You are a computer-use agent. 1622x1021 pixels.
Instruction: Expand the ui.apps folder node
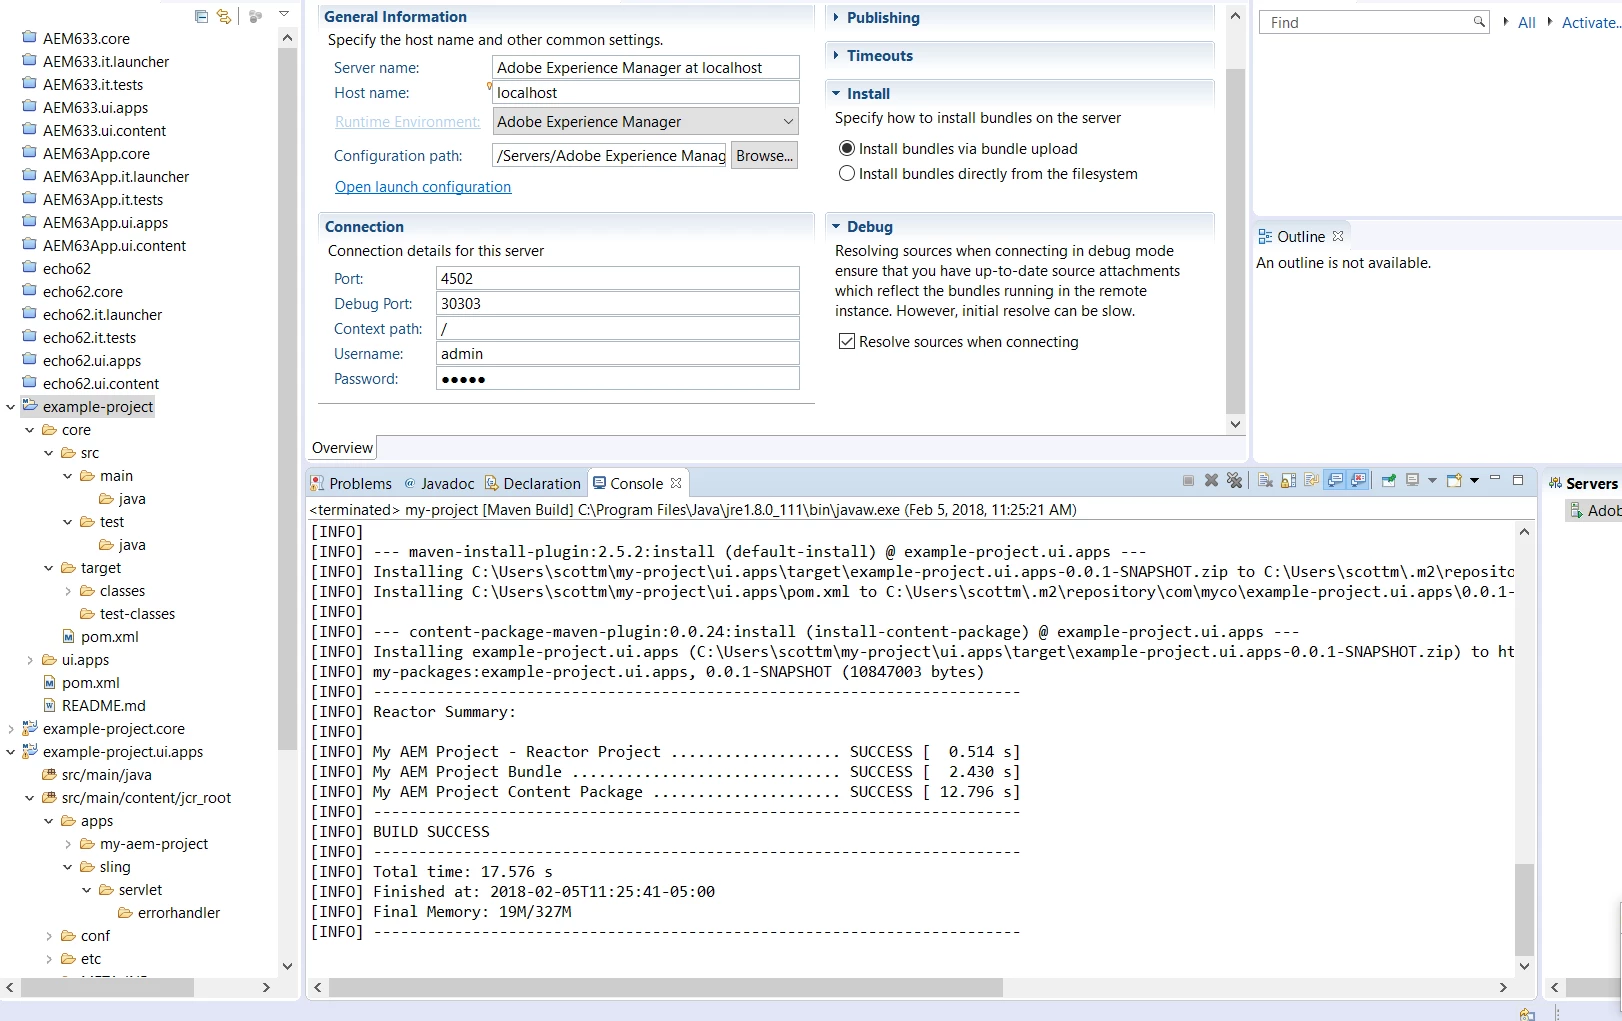pos(30,660)
